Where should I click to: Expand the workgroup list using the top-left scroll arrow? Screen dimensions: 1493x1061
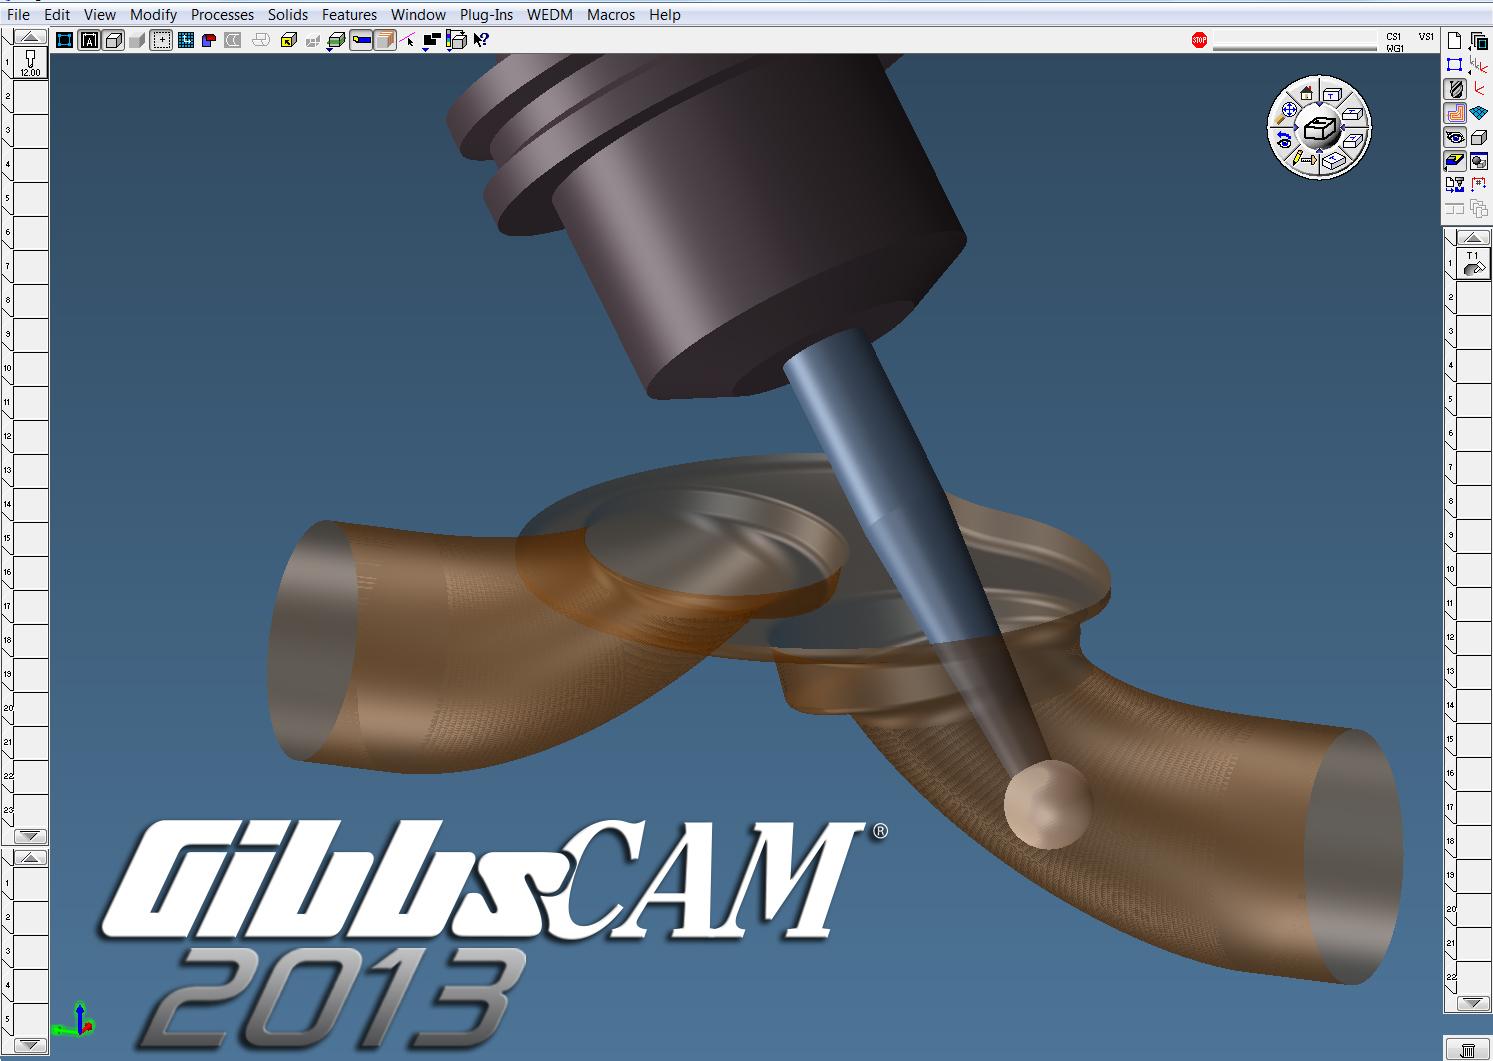click(x=28, y=36)
